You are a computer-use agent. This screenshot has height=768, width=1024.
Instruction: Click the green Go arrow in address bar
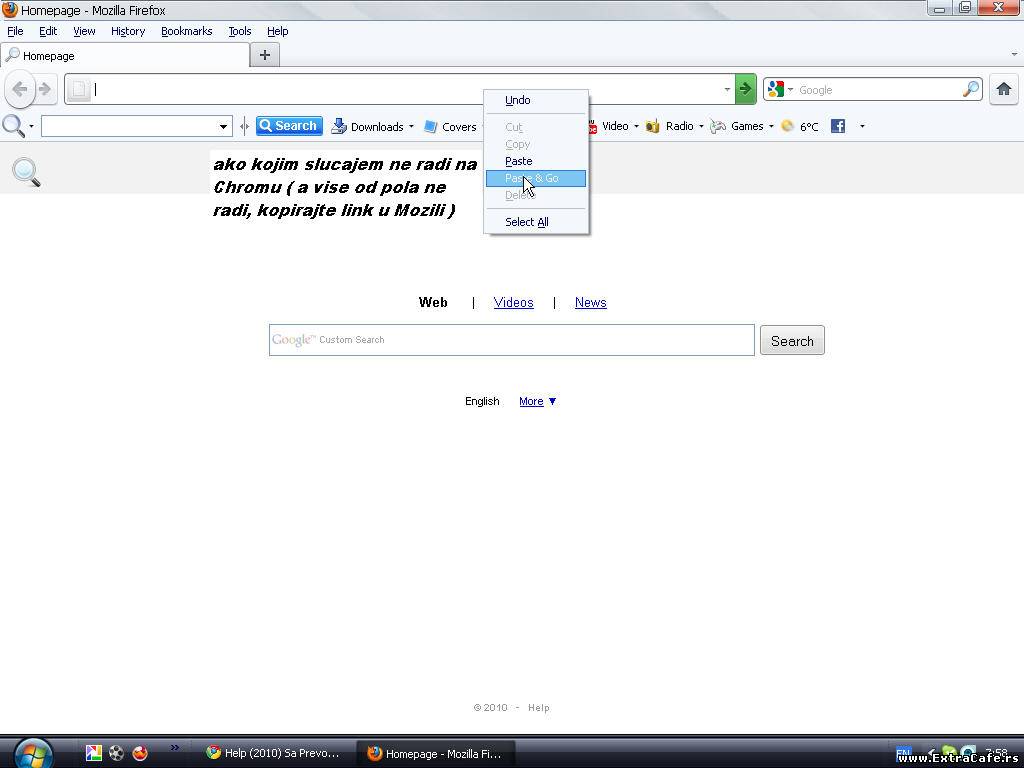point(745,89)
